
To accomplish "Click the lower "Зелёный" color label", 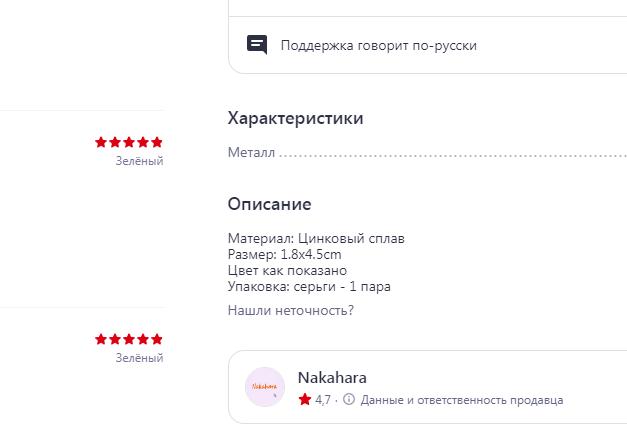I will 139,358.
